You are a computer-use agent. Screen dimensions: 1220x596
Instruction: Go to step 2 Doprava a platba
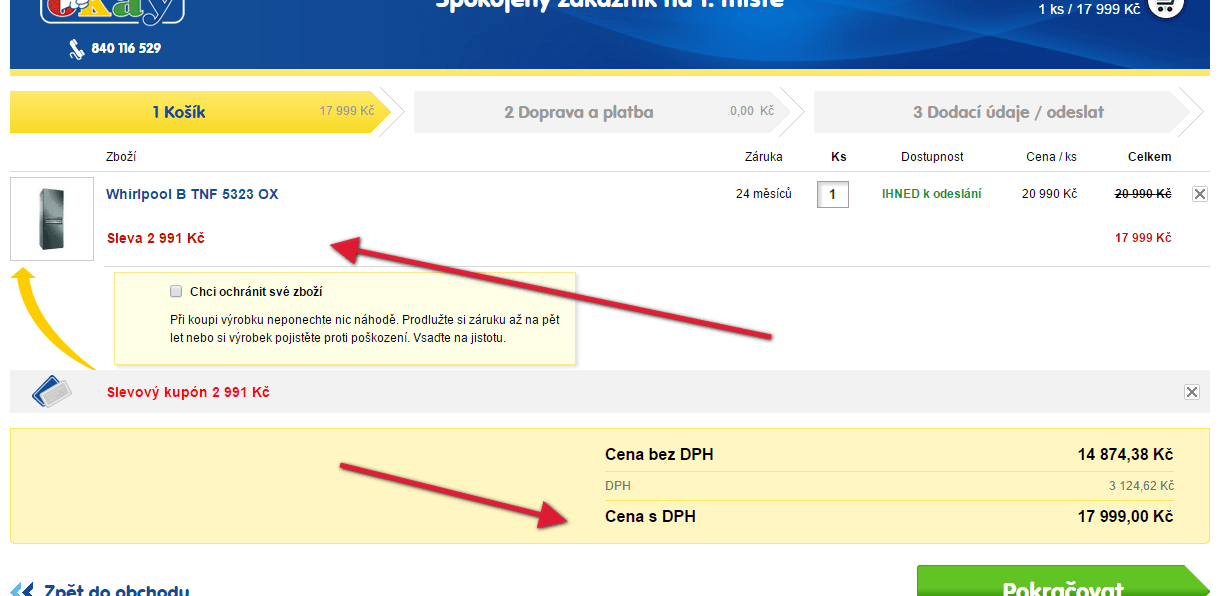coord(600,112)
